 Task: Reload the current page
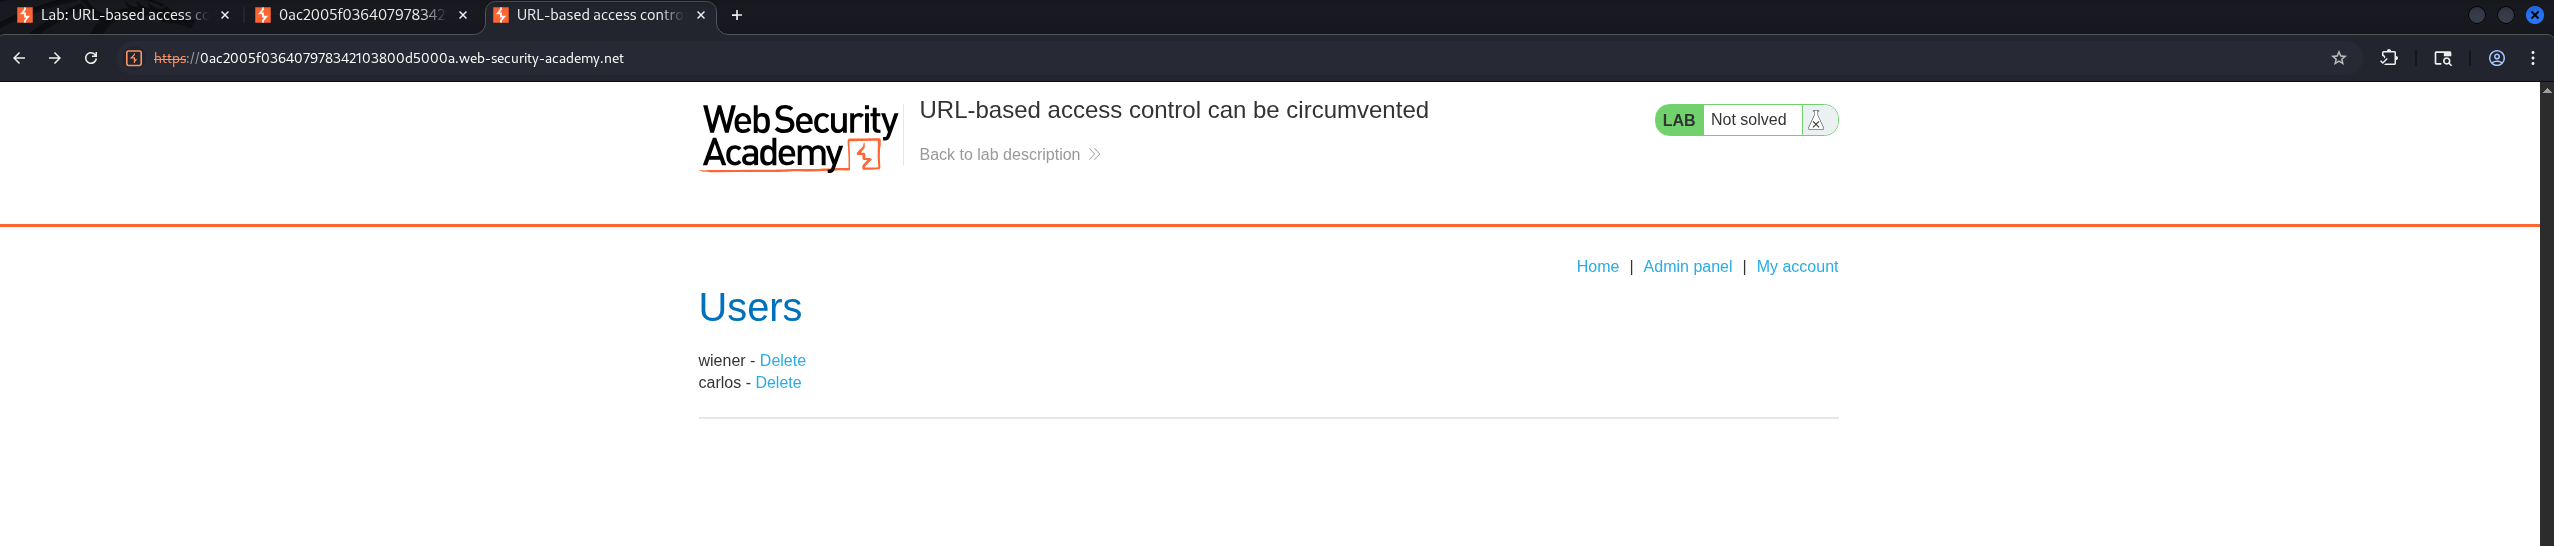point(91,58)
